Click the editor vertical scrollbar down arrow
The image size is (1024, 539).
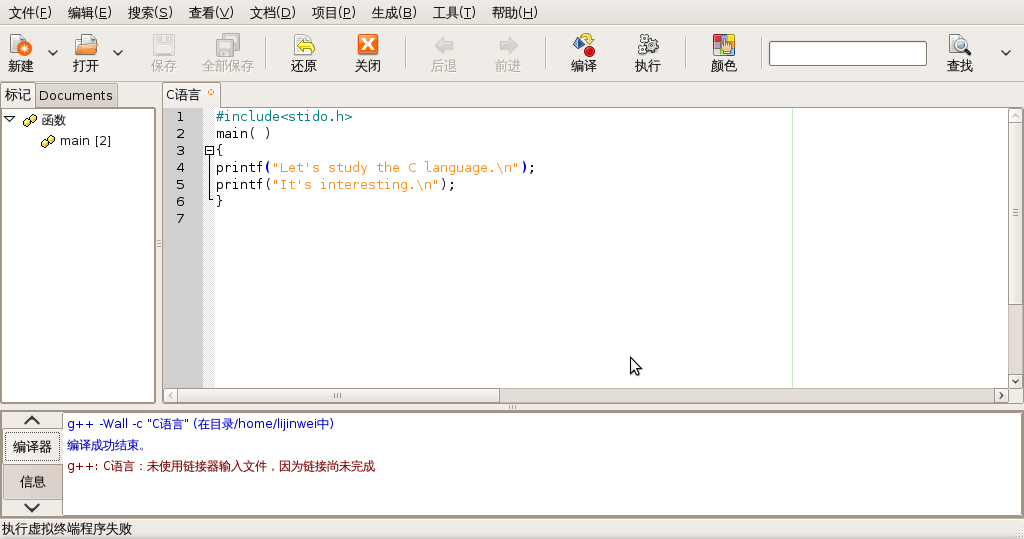click(x=1015, y=381)
